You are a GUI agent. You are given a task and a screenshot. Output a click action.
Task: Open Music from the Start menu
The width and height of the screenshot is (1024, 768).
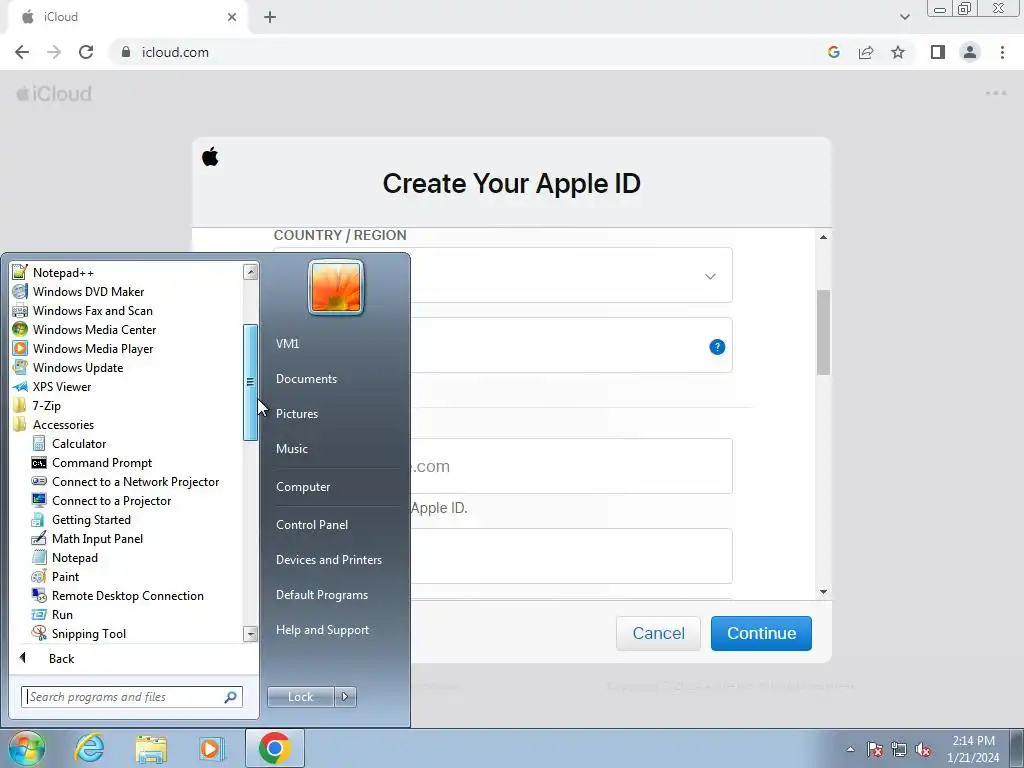click(291, 449)
